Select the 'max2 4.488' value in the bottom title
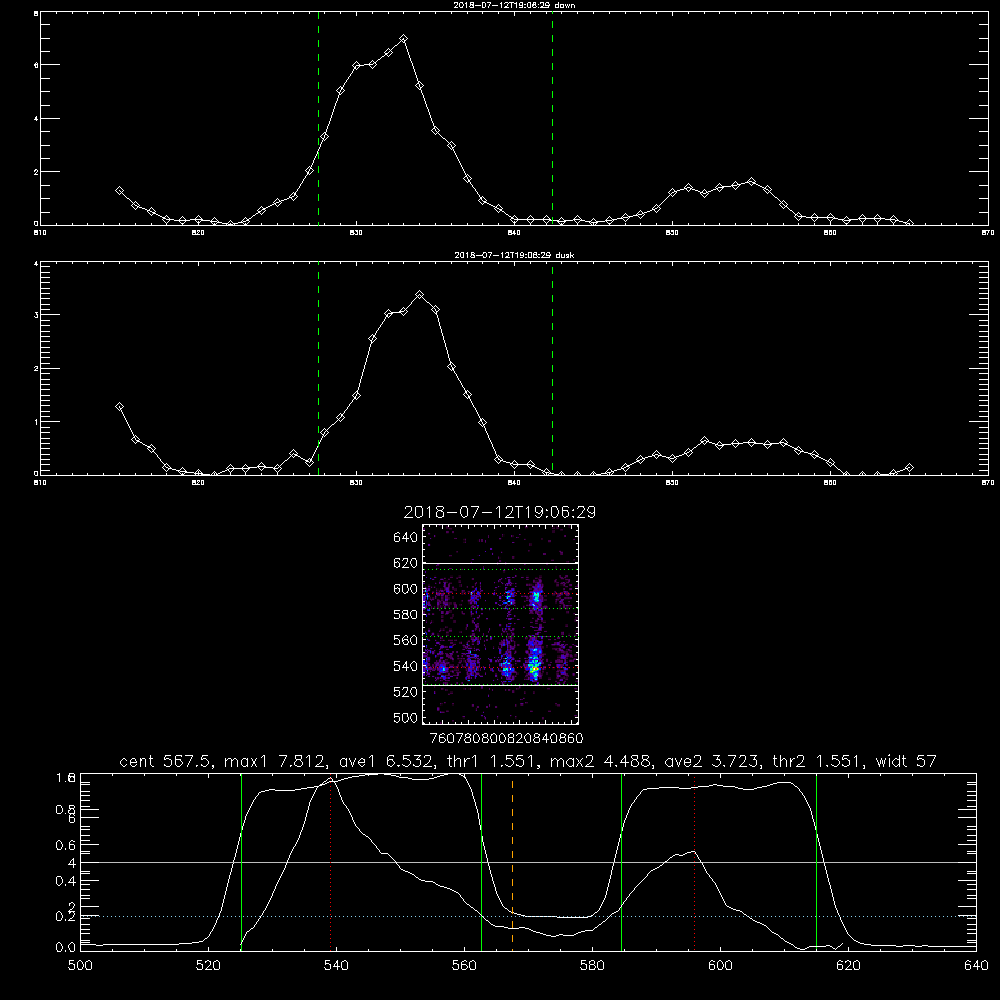1000x1000 pixels. (600, 761)
